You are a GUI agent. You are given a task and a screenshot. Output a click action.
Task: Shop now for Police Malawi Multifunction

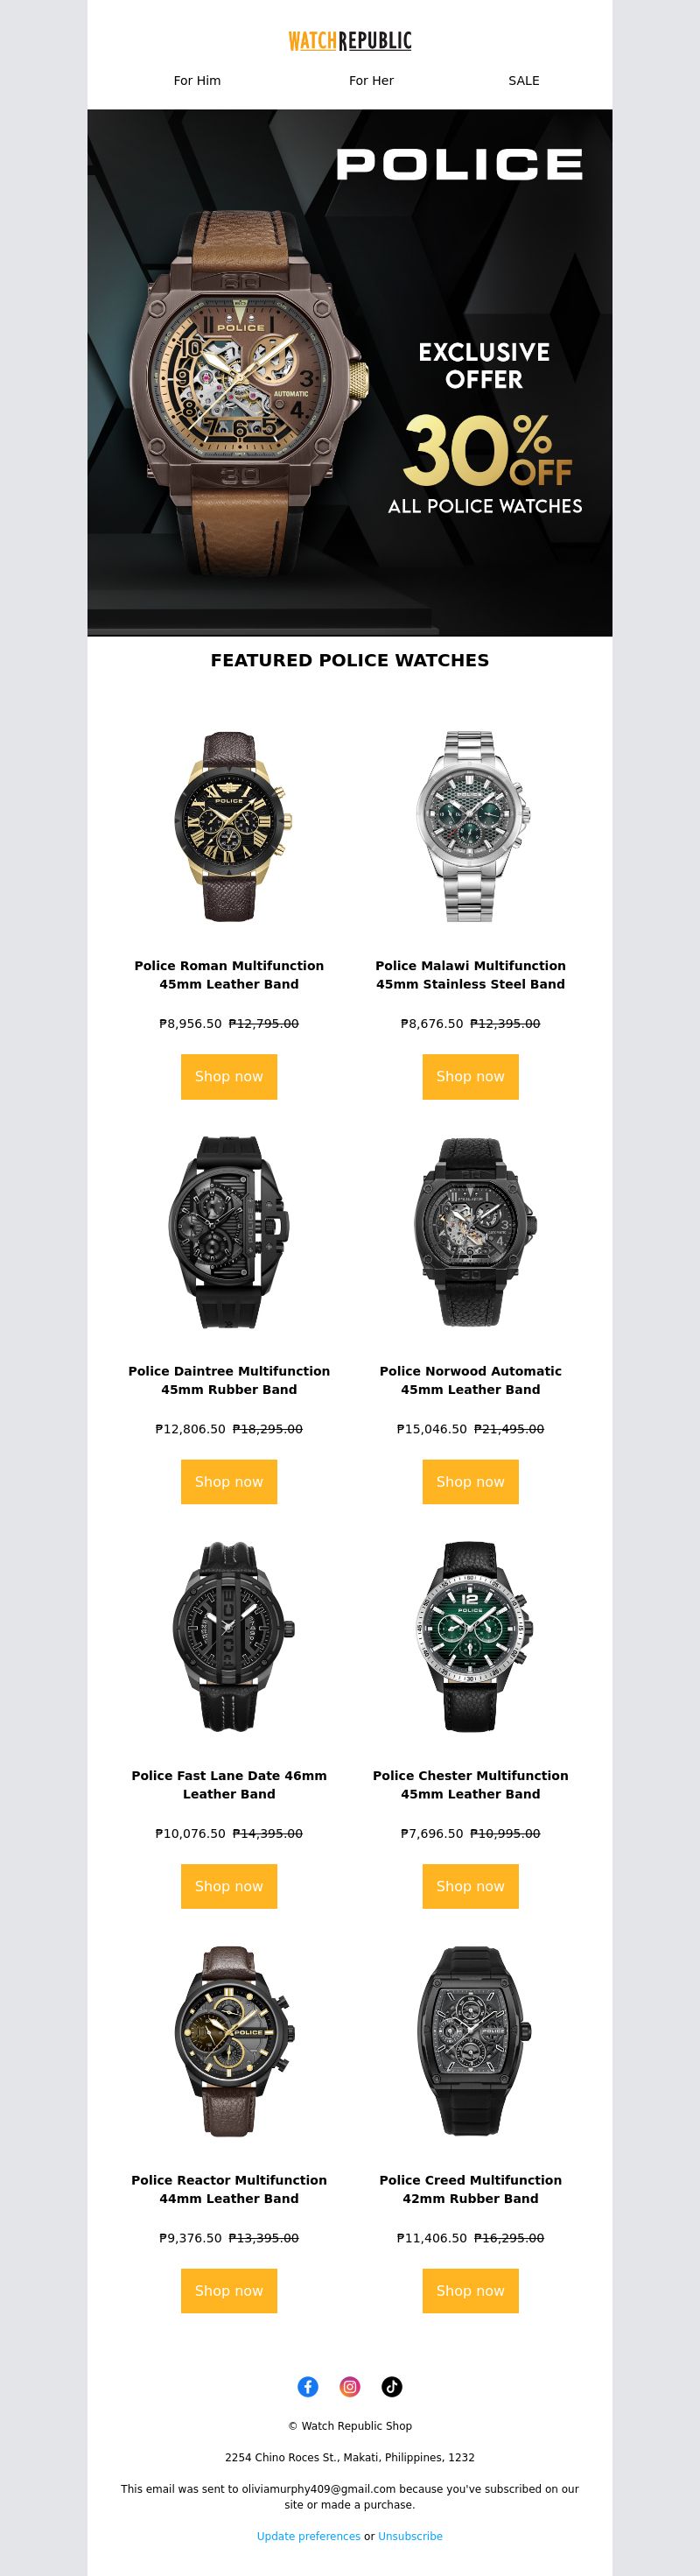tap(471, 1077)
